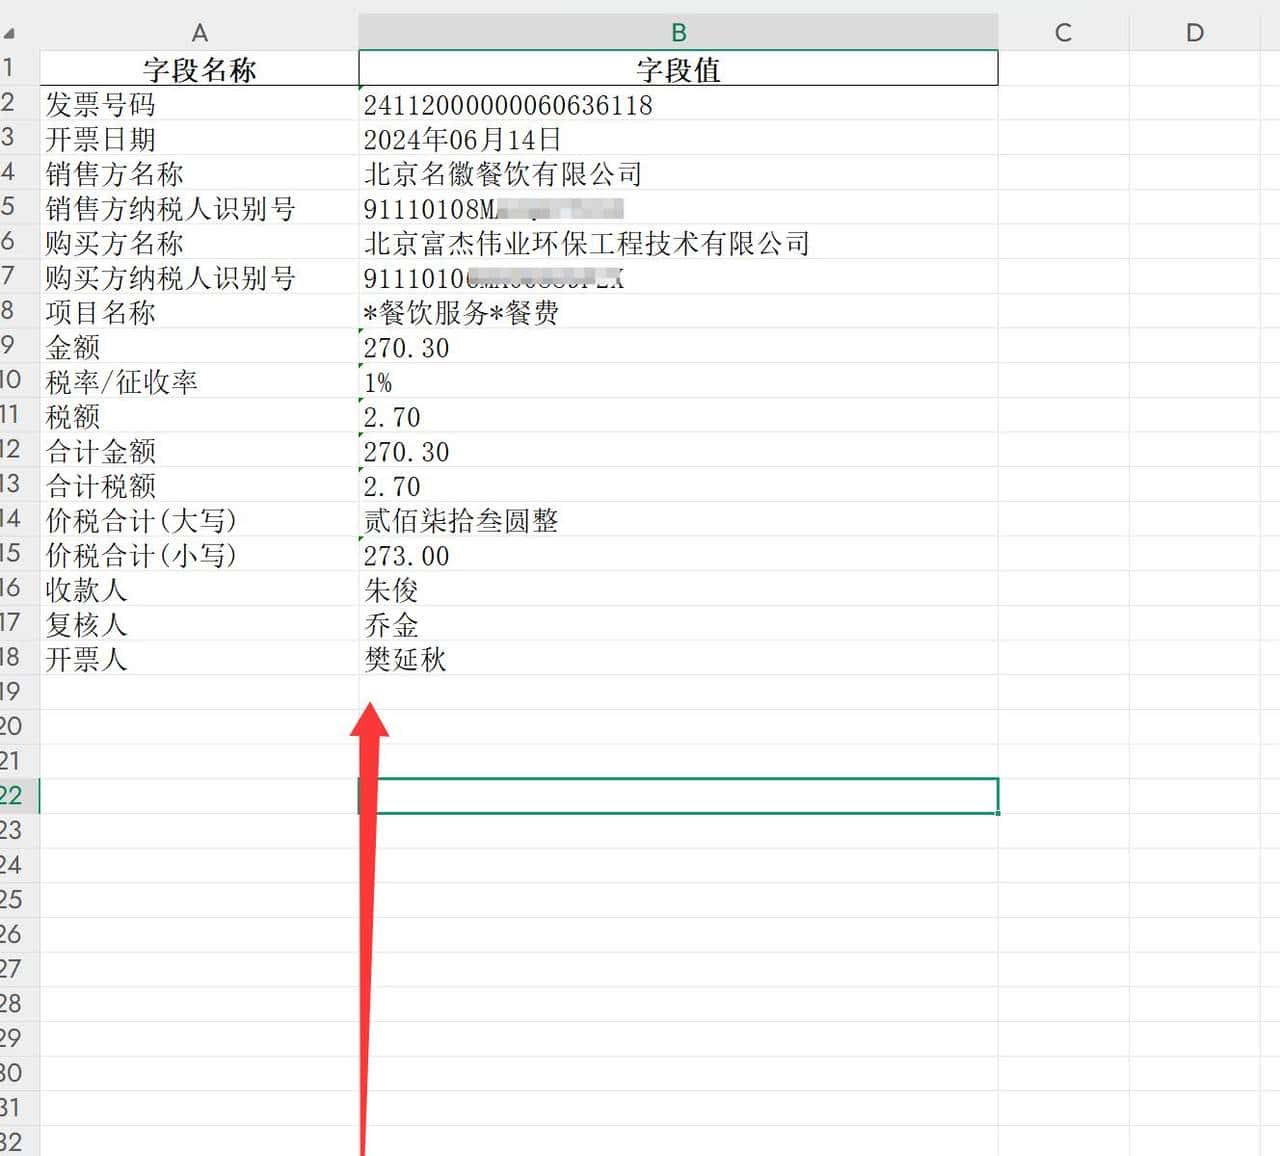Screen dimensions: 1280x1156
Task: Select cell *餐饮服务*餐费
Action: 678,312
